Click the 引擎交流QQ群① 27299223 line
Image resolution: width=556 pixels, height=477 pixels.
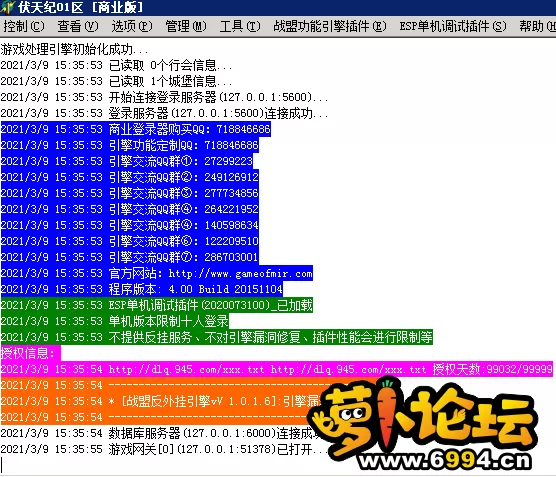tap(127, 161)
